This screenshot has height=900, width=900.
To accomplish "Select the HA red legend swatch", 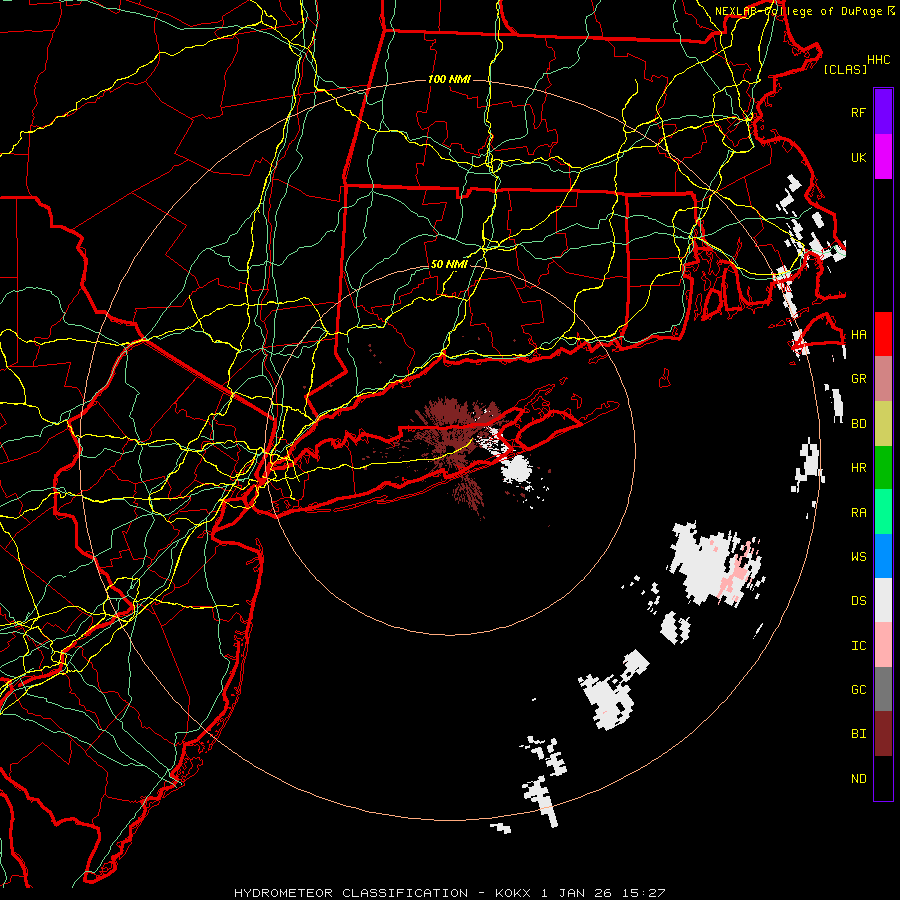I will tap(883, 334).
